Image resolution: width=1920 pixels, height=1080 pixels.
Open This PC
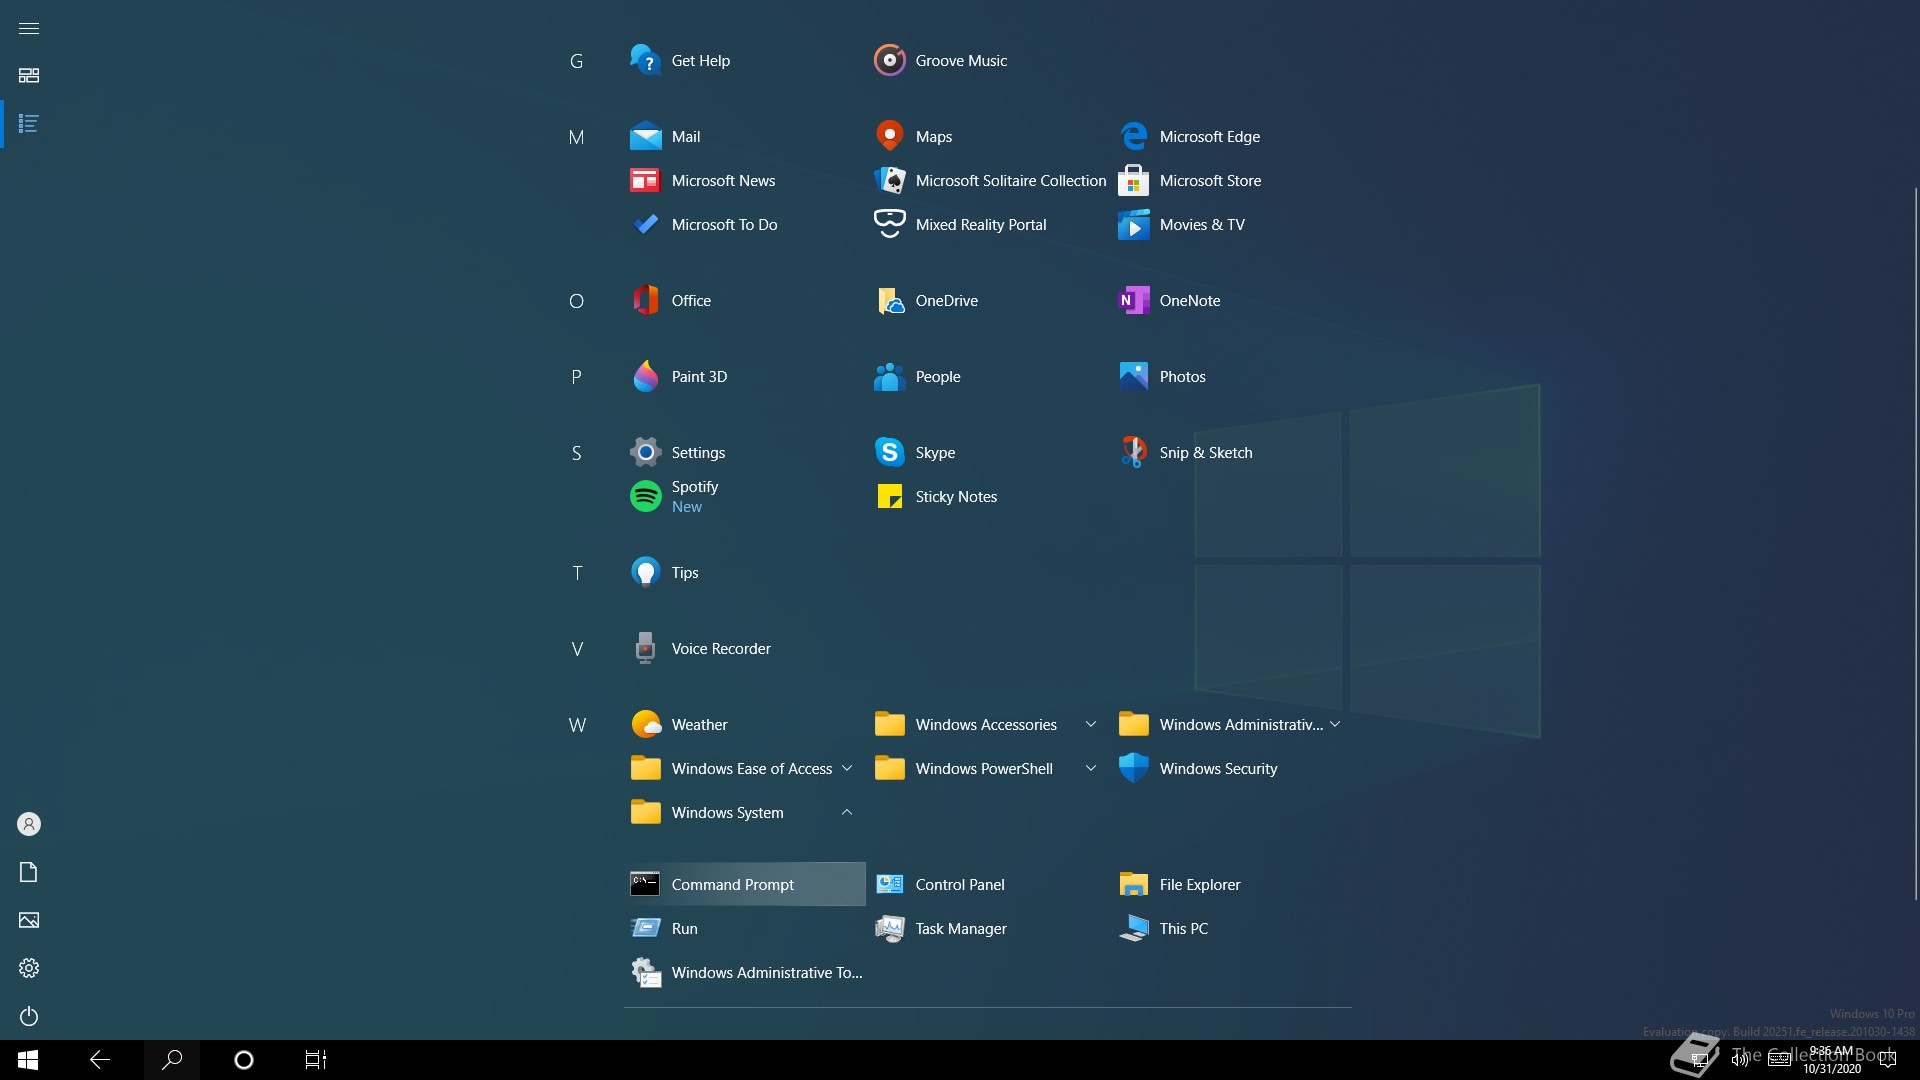pos(1232,928)
